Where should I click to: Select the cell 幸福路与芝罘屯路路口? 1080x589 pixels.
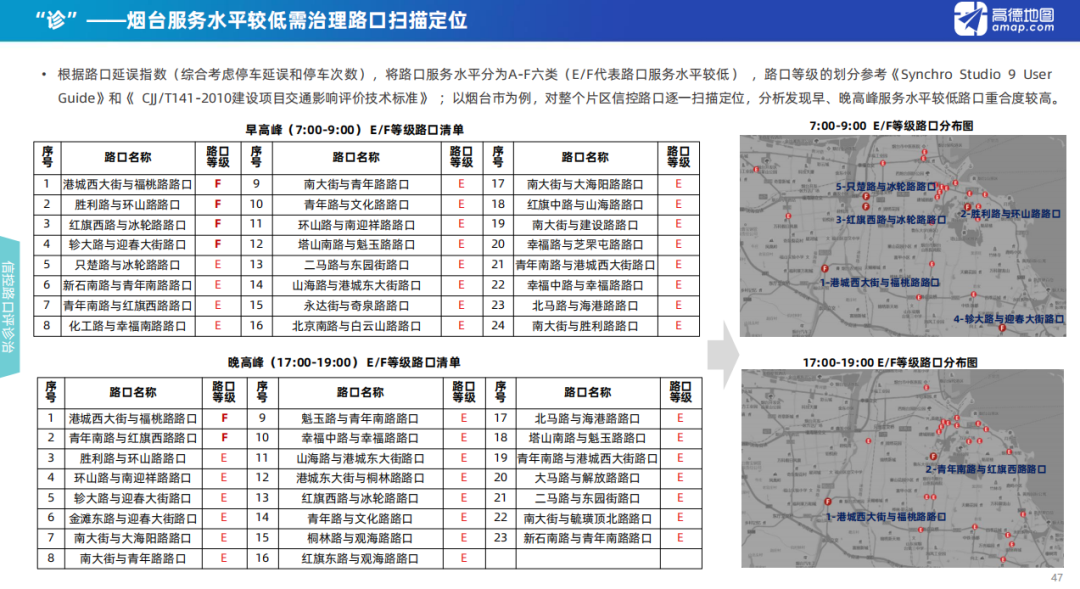pyautogui.click(x=585, y=245)
